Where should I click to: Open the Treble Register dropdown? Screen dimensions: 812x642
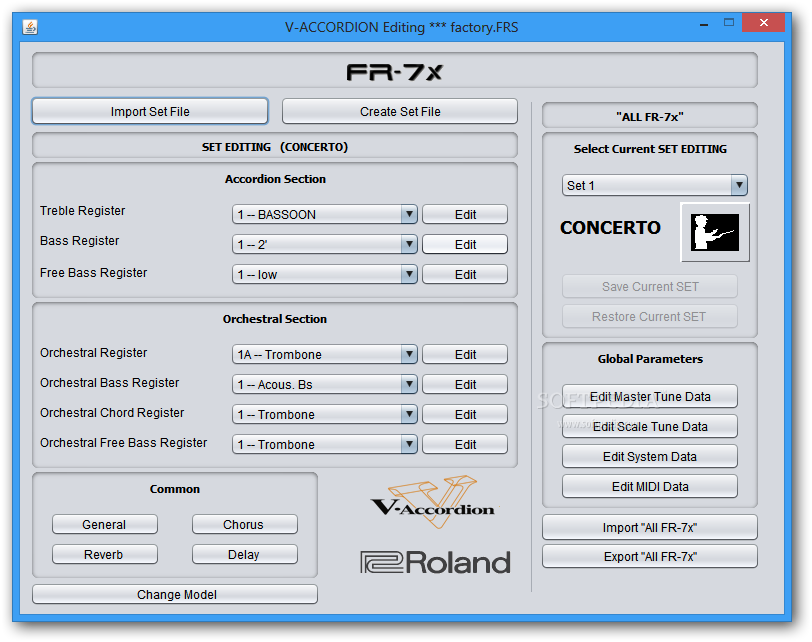point(324,214)
